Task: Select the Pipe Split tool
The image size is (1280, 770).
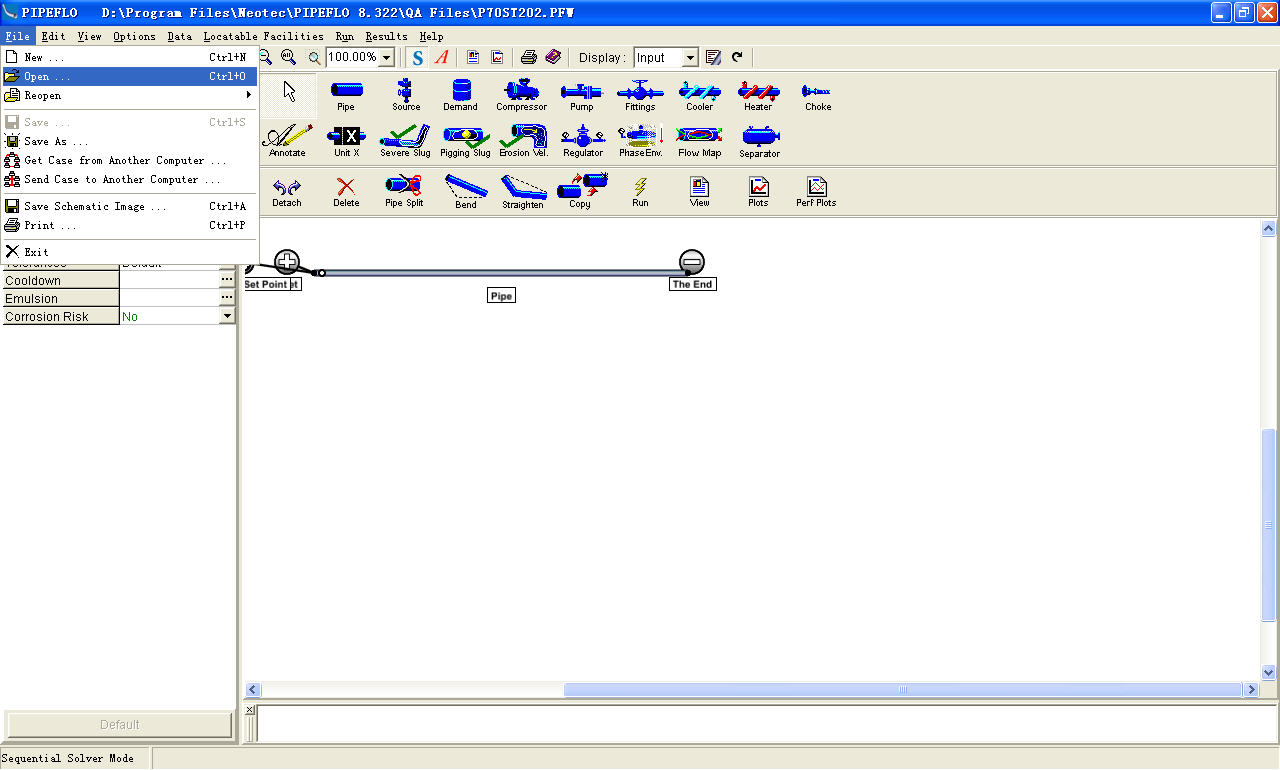Action: (404, 191)
